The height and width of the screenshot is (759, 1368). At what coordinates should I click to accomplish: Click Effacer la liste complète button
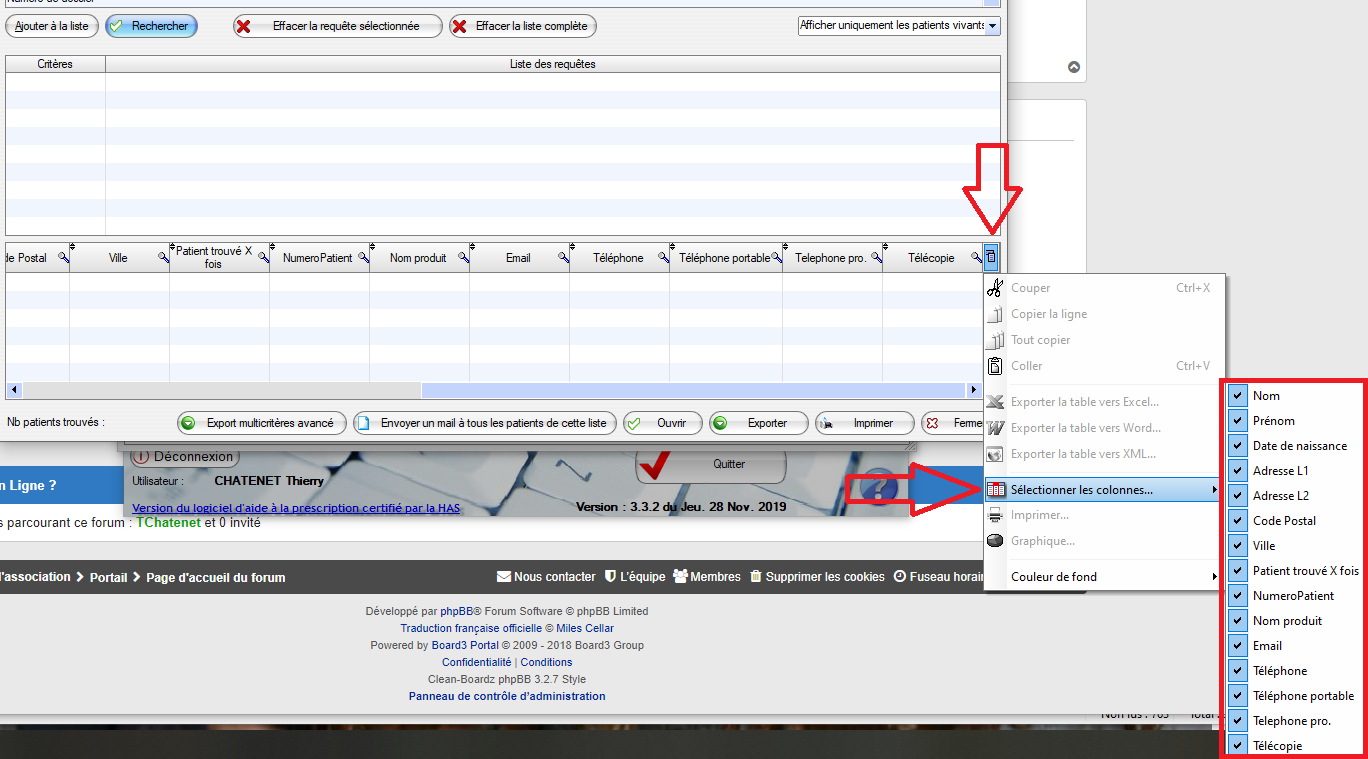523,26
